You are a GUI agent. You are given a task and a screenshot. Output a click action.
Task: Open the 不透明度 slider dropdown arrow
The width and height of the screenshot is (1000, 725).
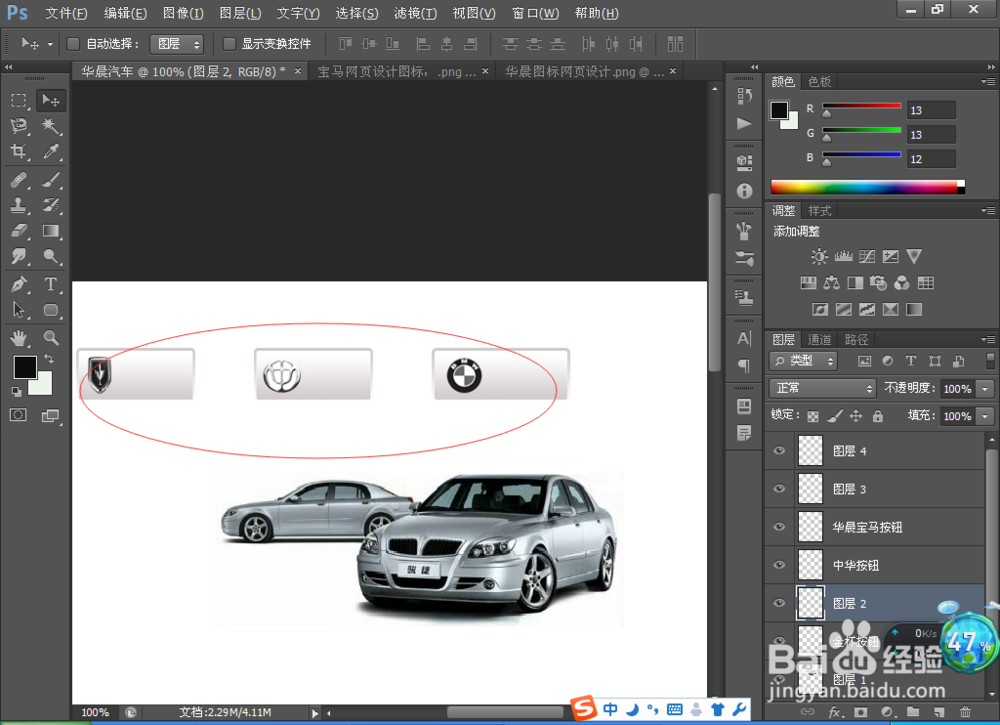985,389
